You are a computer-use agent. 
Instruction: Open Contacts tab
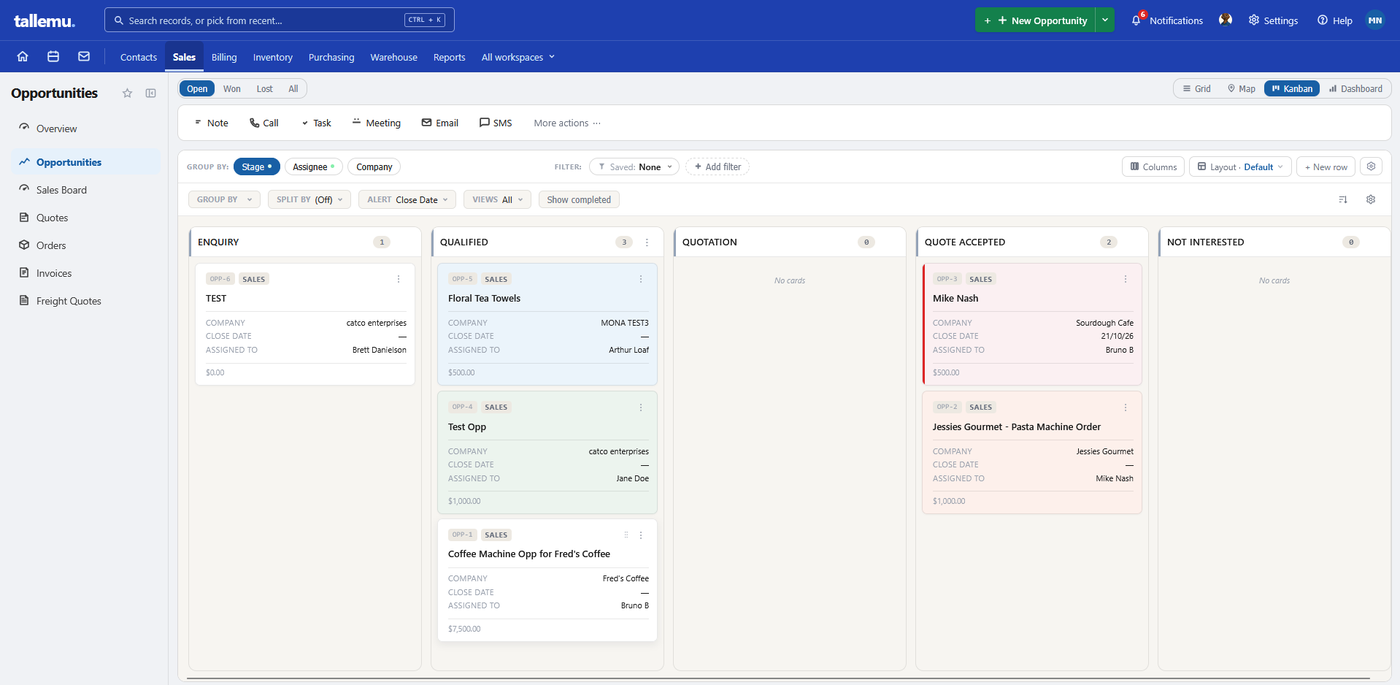pyautogui.click(x=139, y=57)
